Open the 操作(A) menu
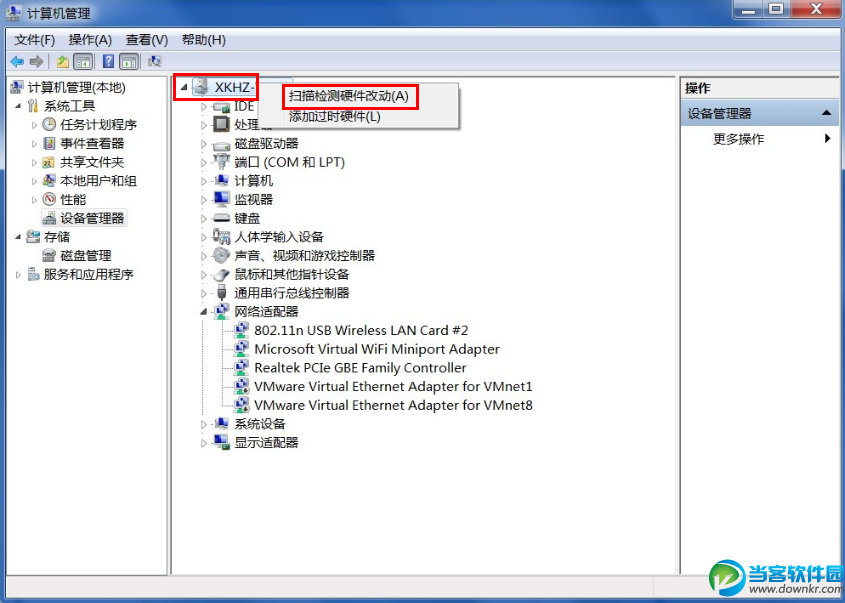The height and width of the screenshot is (603, 845). (90, 40)
